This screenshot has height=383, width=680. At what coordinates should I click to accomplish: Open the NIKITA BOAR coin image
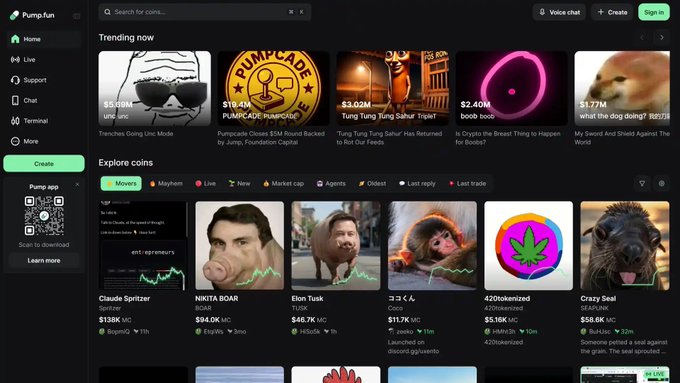point(240,246)
